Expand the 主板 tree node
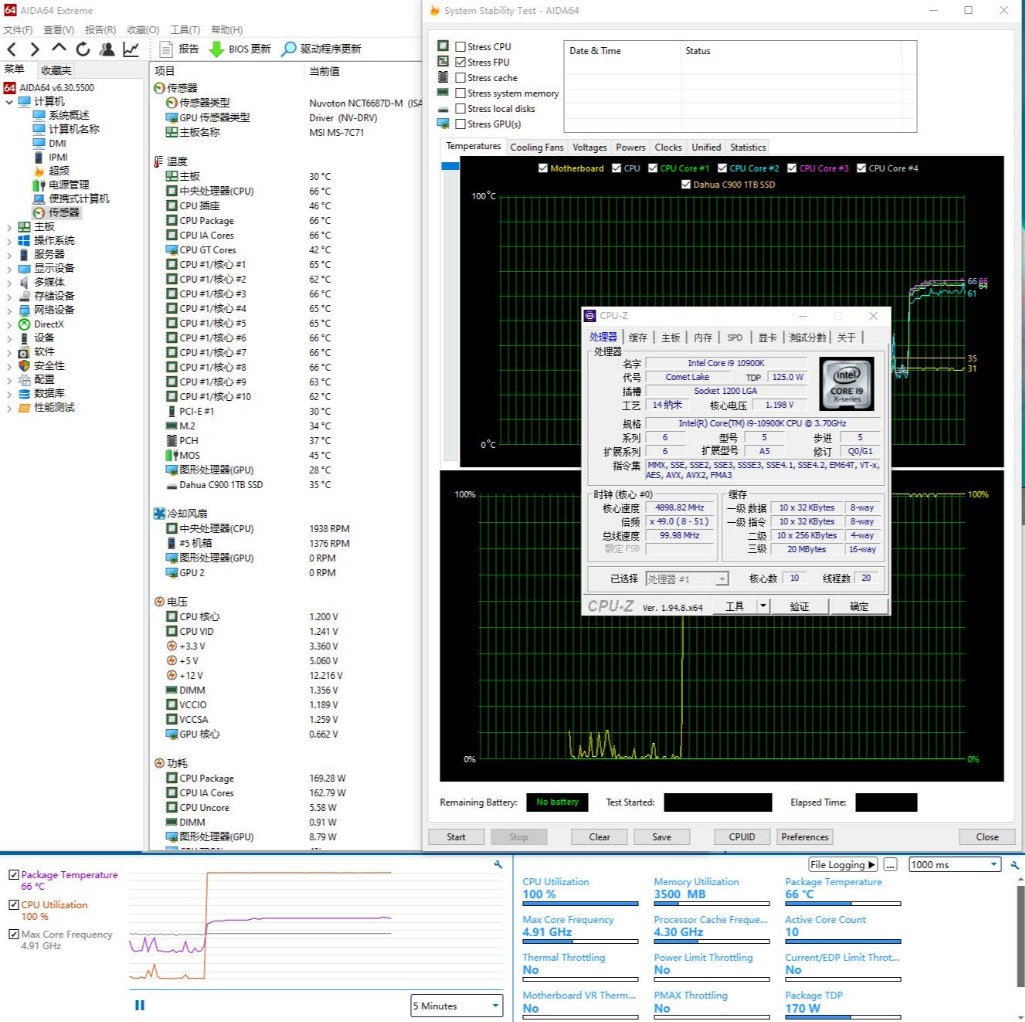1025x1022 pixels. pos(10,227)
